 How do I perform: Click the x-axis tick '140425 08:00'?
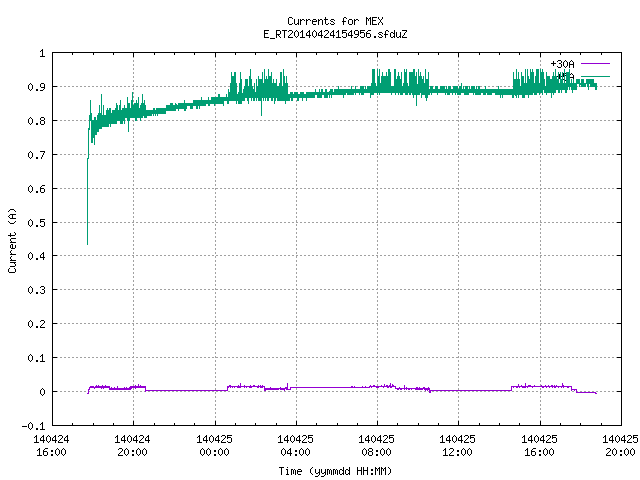[376, 446]
